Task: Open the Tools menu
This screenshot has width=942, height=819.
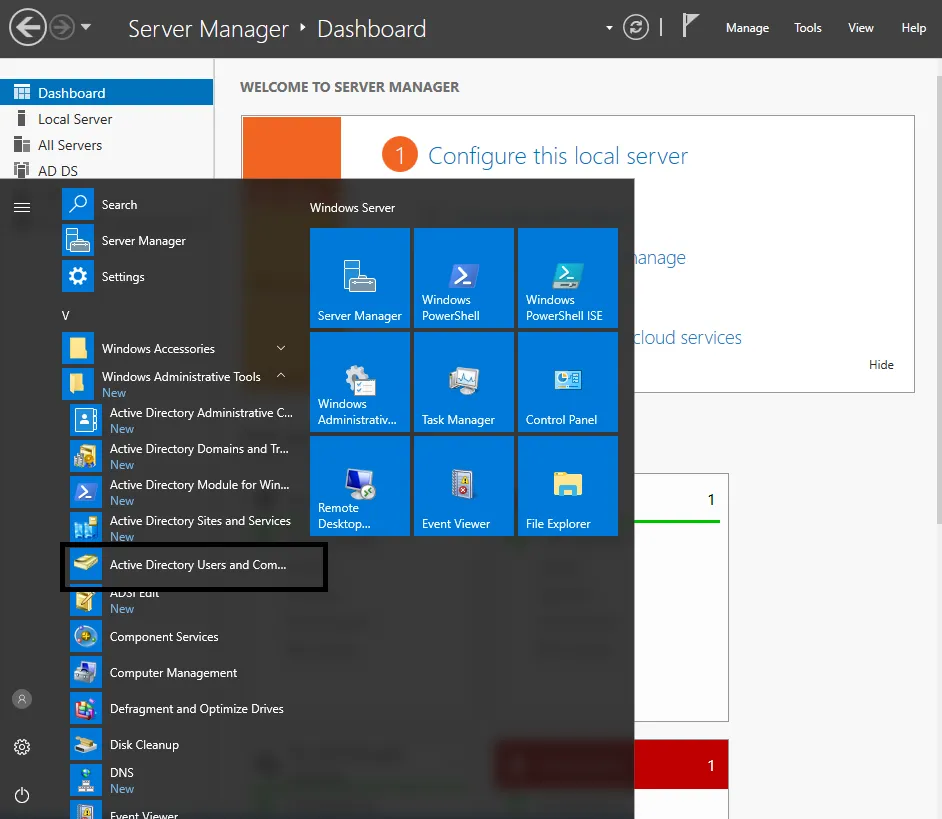Action: pyautogui.click(x=807, y=28)
